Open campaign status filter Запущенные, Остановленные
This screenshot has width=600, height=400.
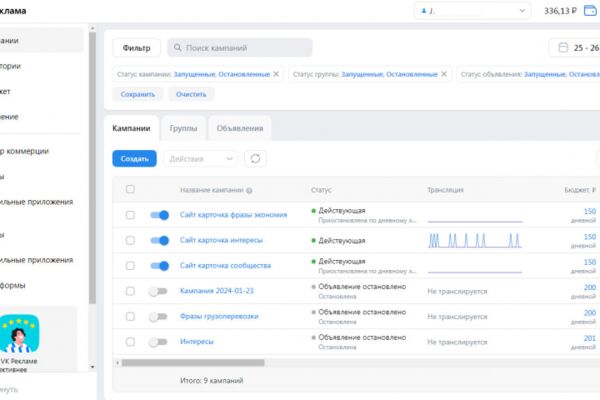[222, 74]
